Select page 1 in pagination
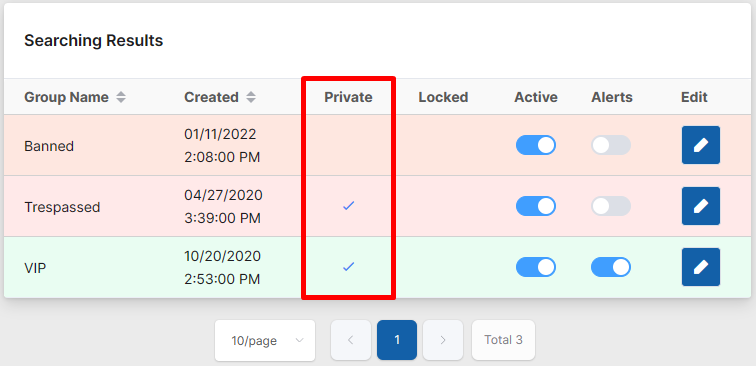Image resolution: width=756 pixels, height=366 pixels. [x=397, y=340]
